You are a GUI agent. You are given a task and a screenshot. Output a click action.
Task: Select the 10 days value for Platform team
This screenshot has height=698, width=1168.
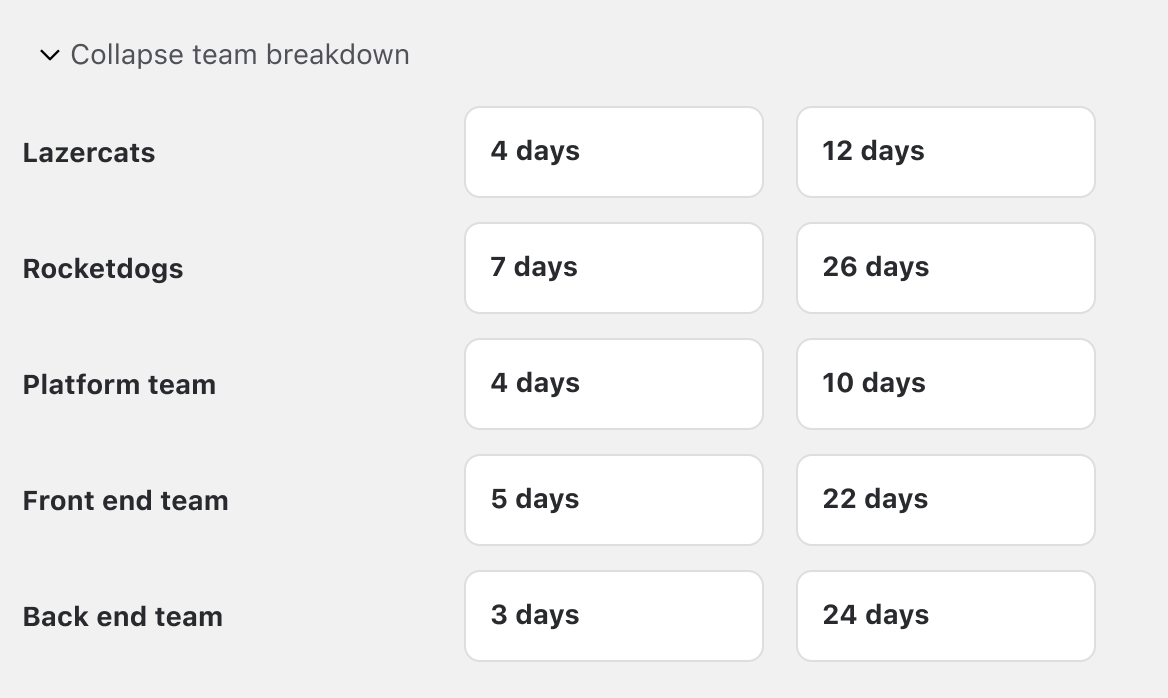coord(945,383)
